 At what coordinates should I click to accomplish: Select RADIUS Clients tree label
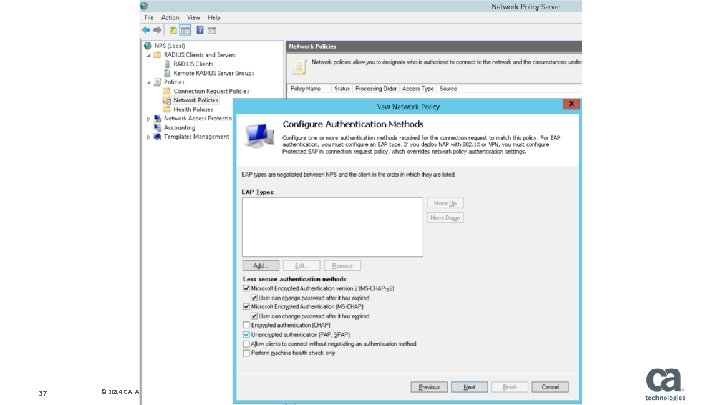[x=193, y=64]
